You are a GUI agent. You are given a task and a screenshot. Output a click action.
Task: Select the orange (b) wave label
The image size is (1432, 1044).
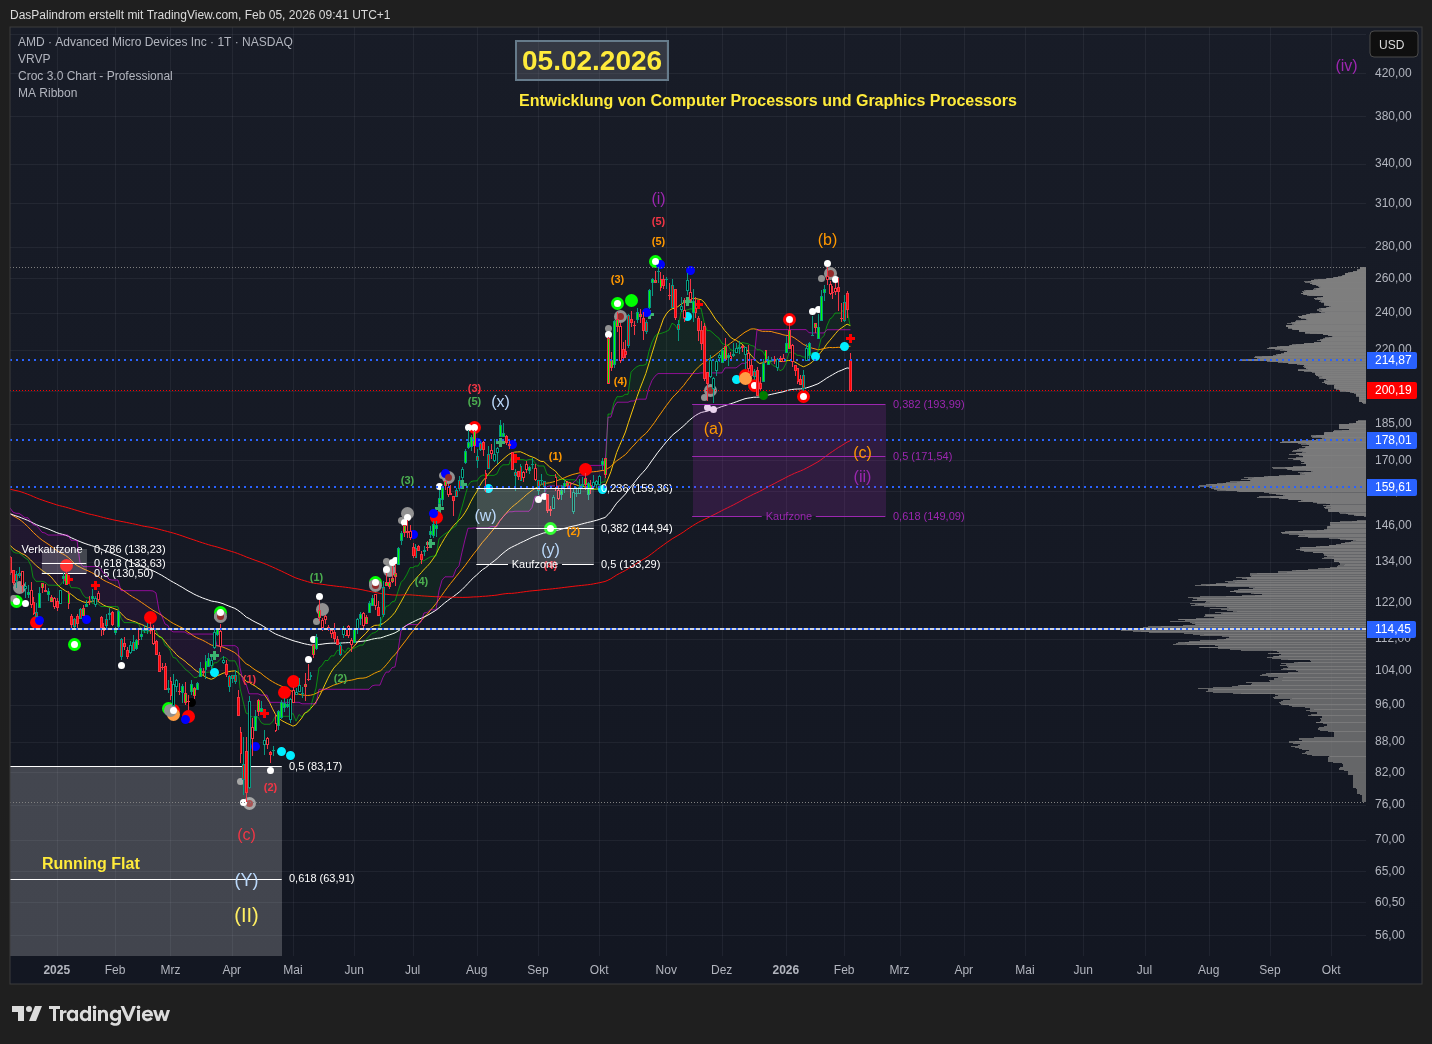click(827, 240)
